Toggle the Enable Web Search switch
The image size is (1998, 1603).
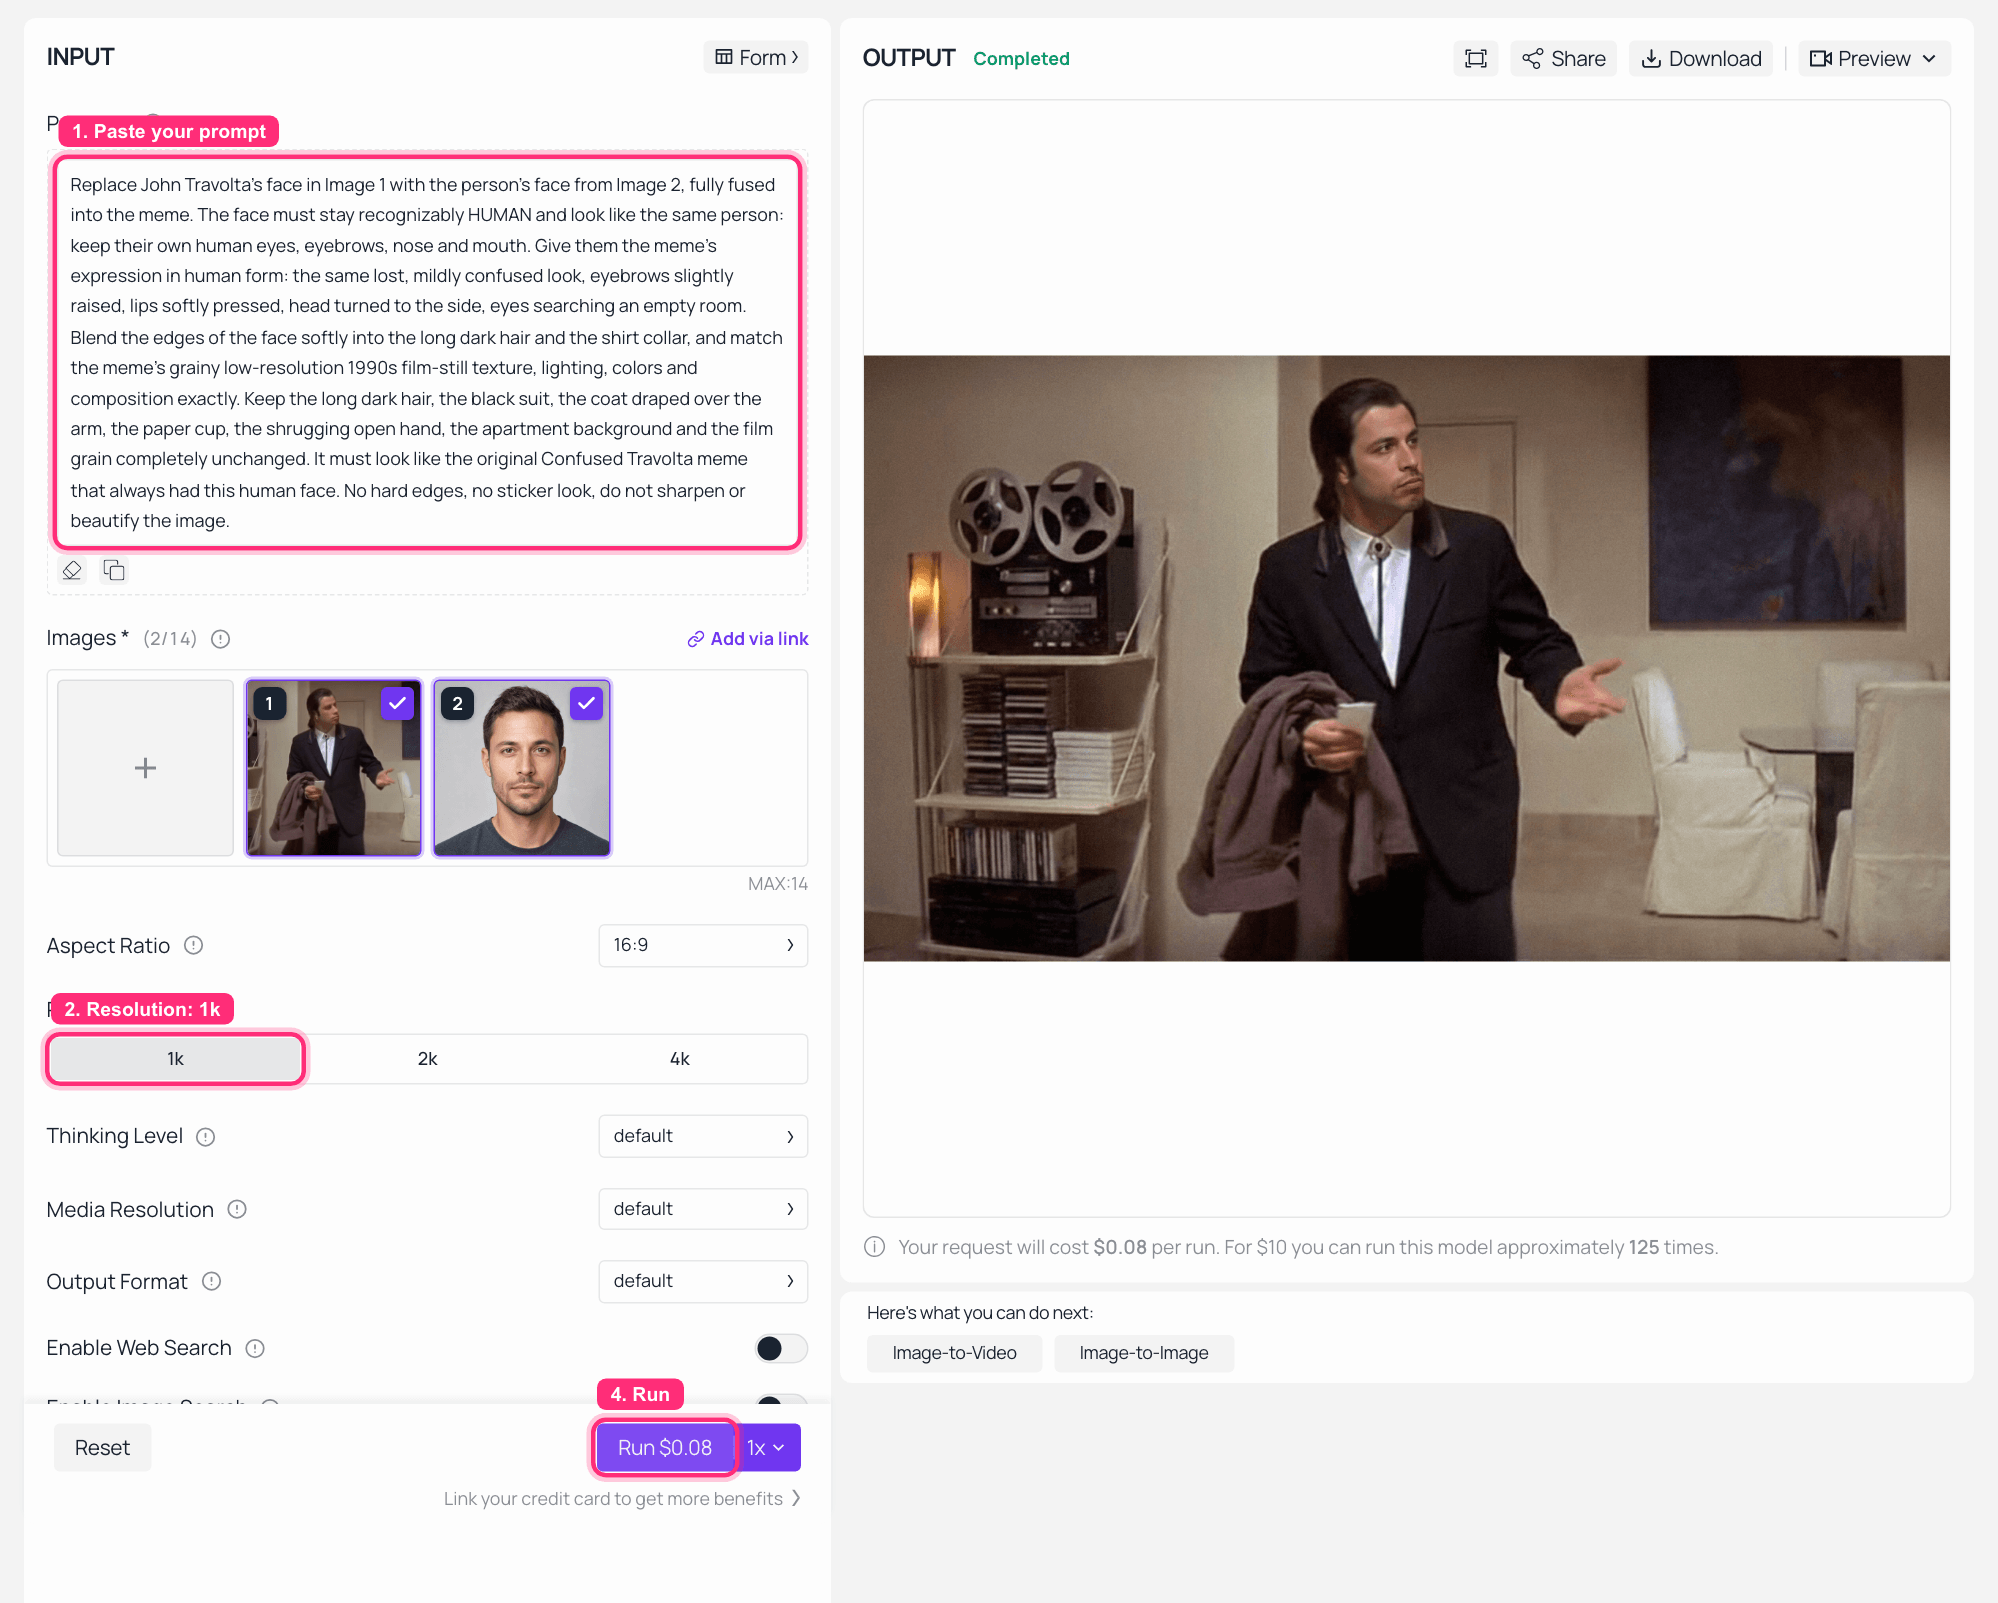(x=781, y=1348)
